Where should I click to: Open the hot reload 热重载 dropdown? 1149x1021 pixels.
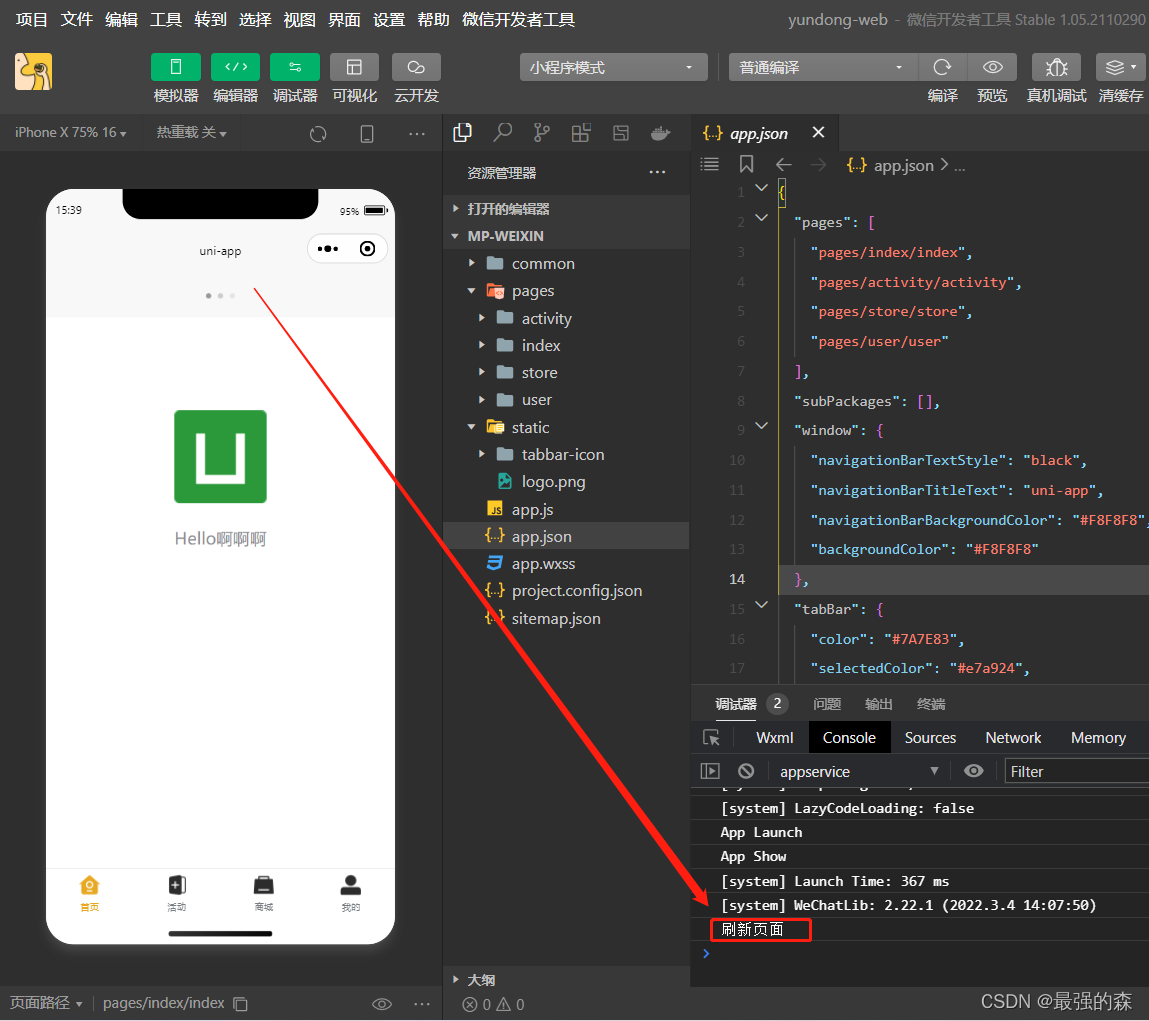tap(191, 133)
